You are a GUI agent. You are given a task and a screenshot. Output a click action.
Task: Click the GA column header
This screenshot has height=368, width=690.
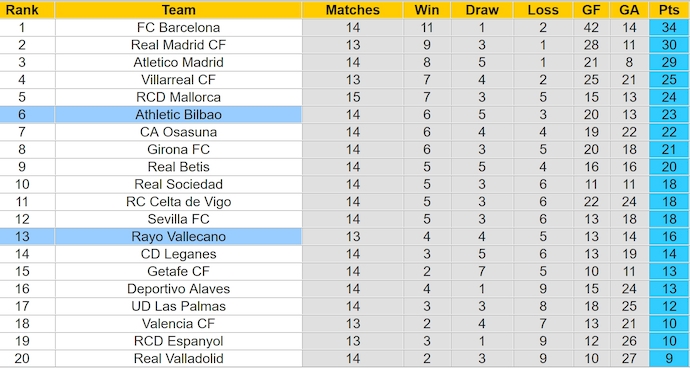(x=629, y=10)
